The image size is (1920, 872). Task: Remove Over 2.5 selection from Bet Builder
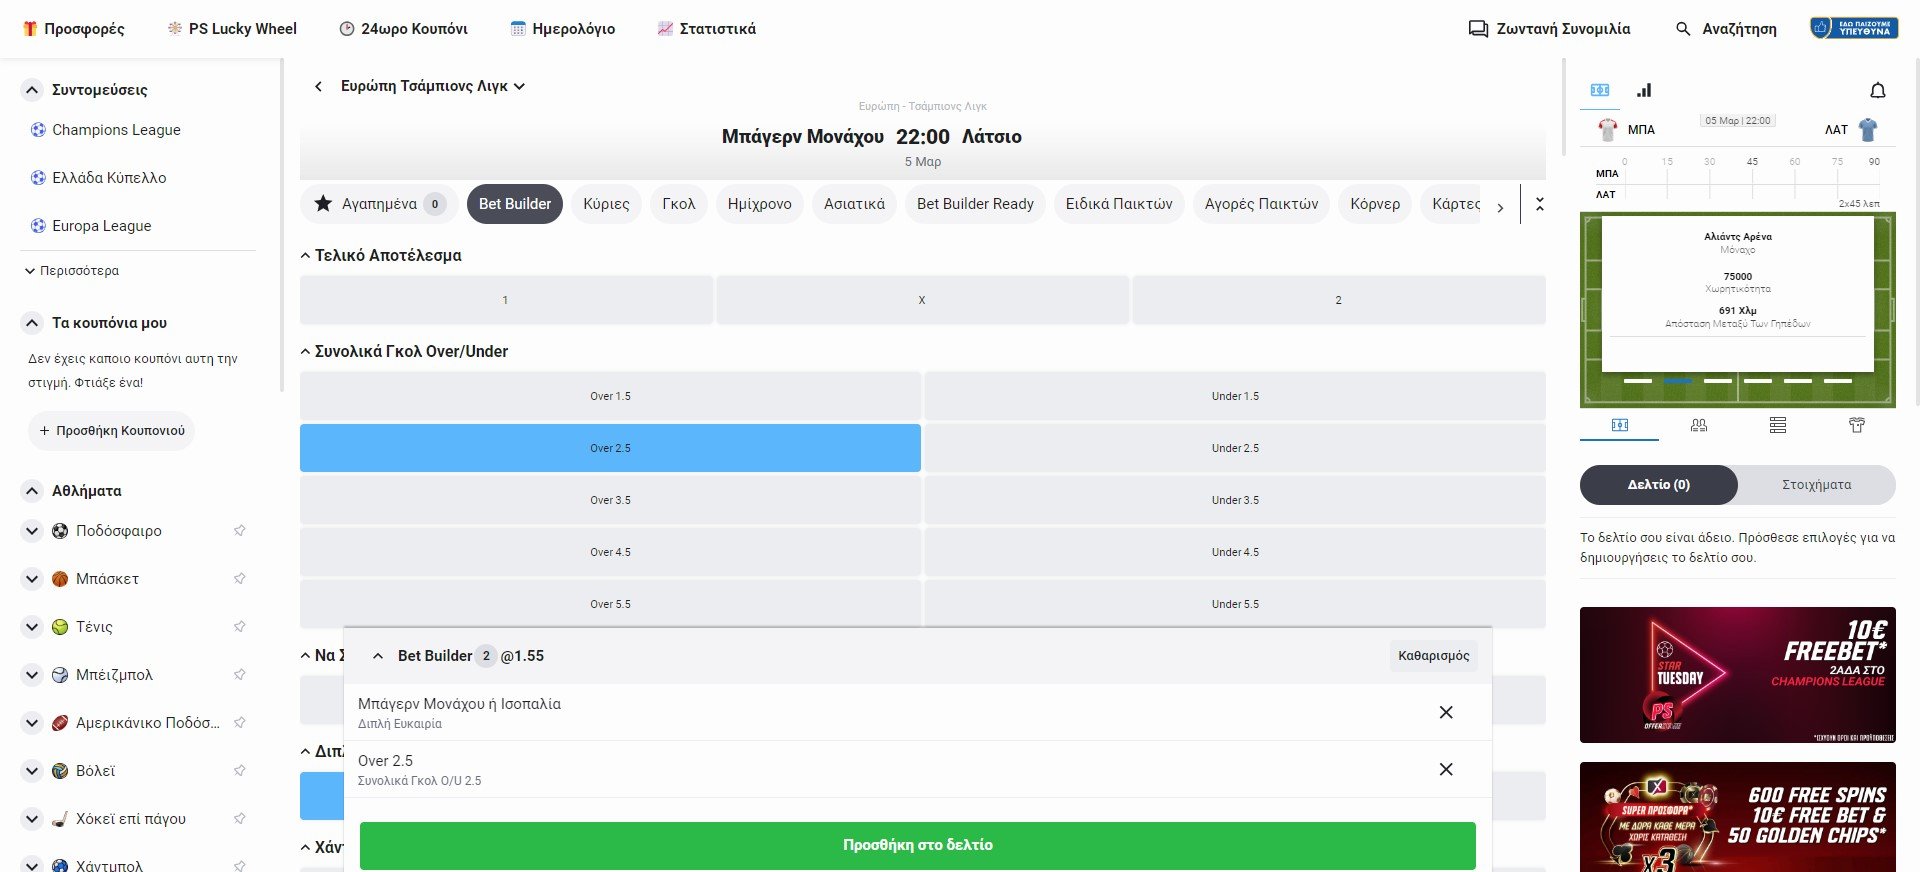1445,769
